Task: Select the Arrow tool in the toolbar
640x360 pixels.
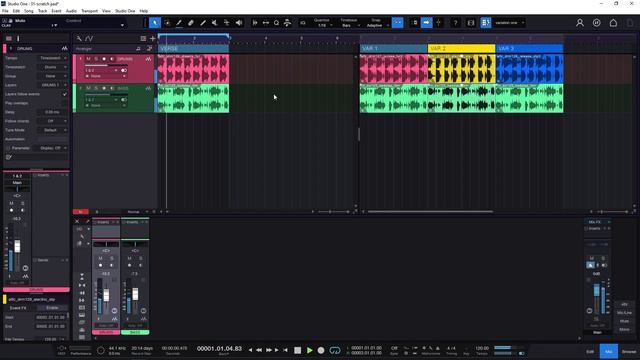Action: coord(155,23)
